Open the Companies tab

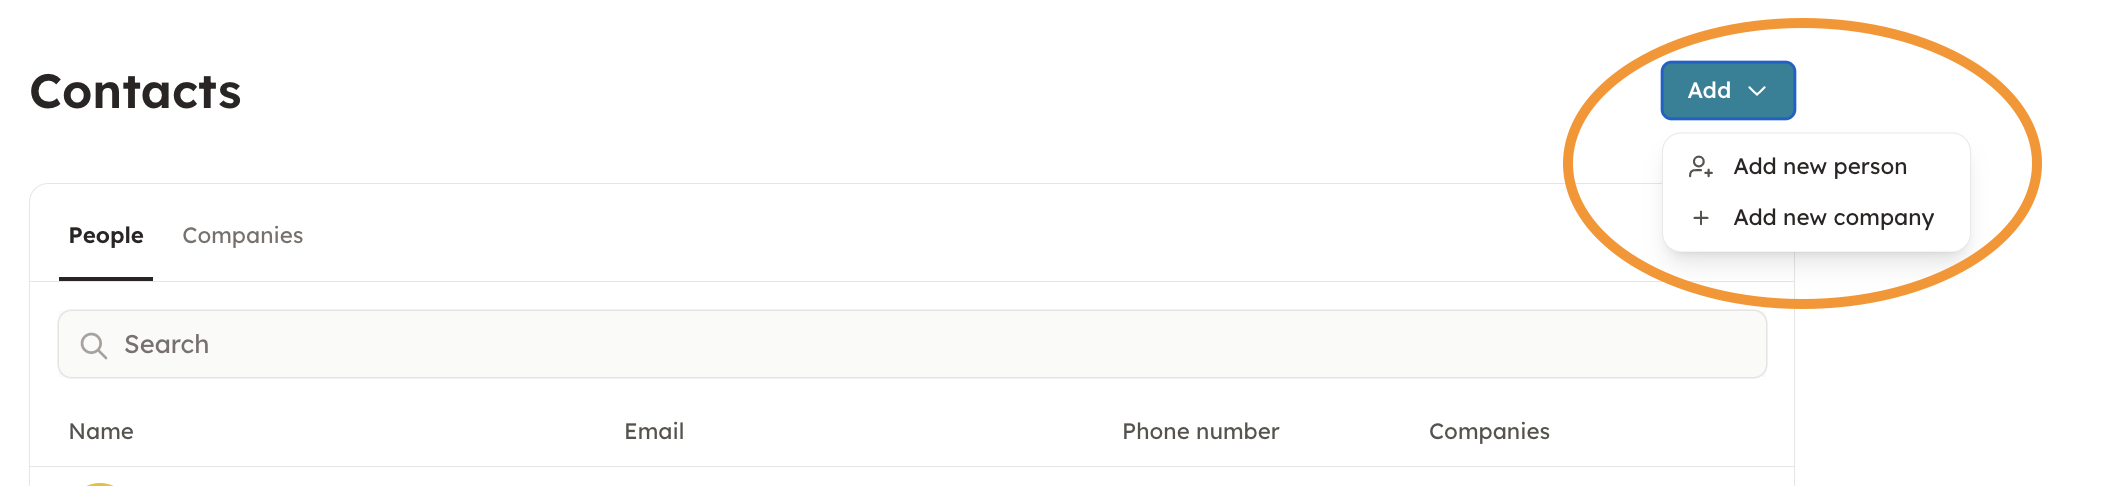(x=242, y=236)
